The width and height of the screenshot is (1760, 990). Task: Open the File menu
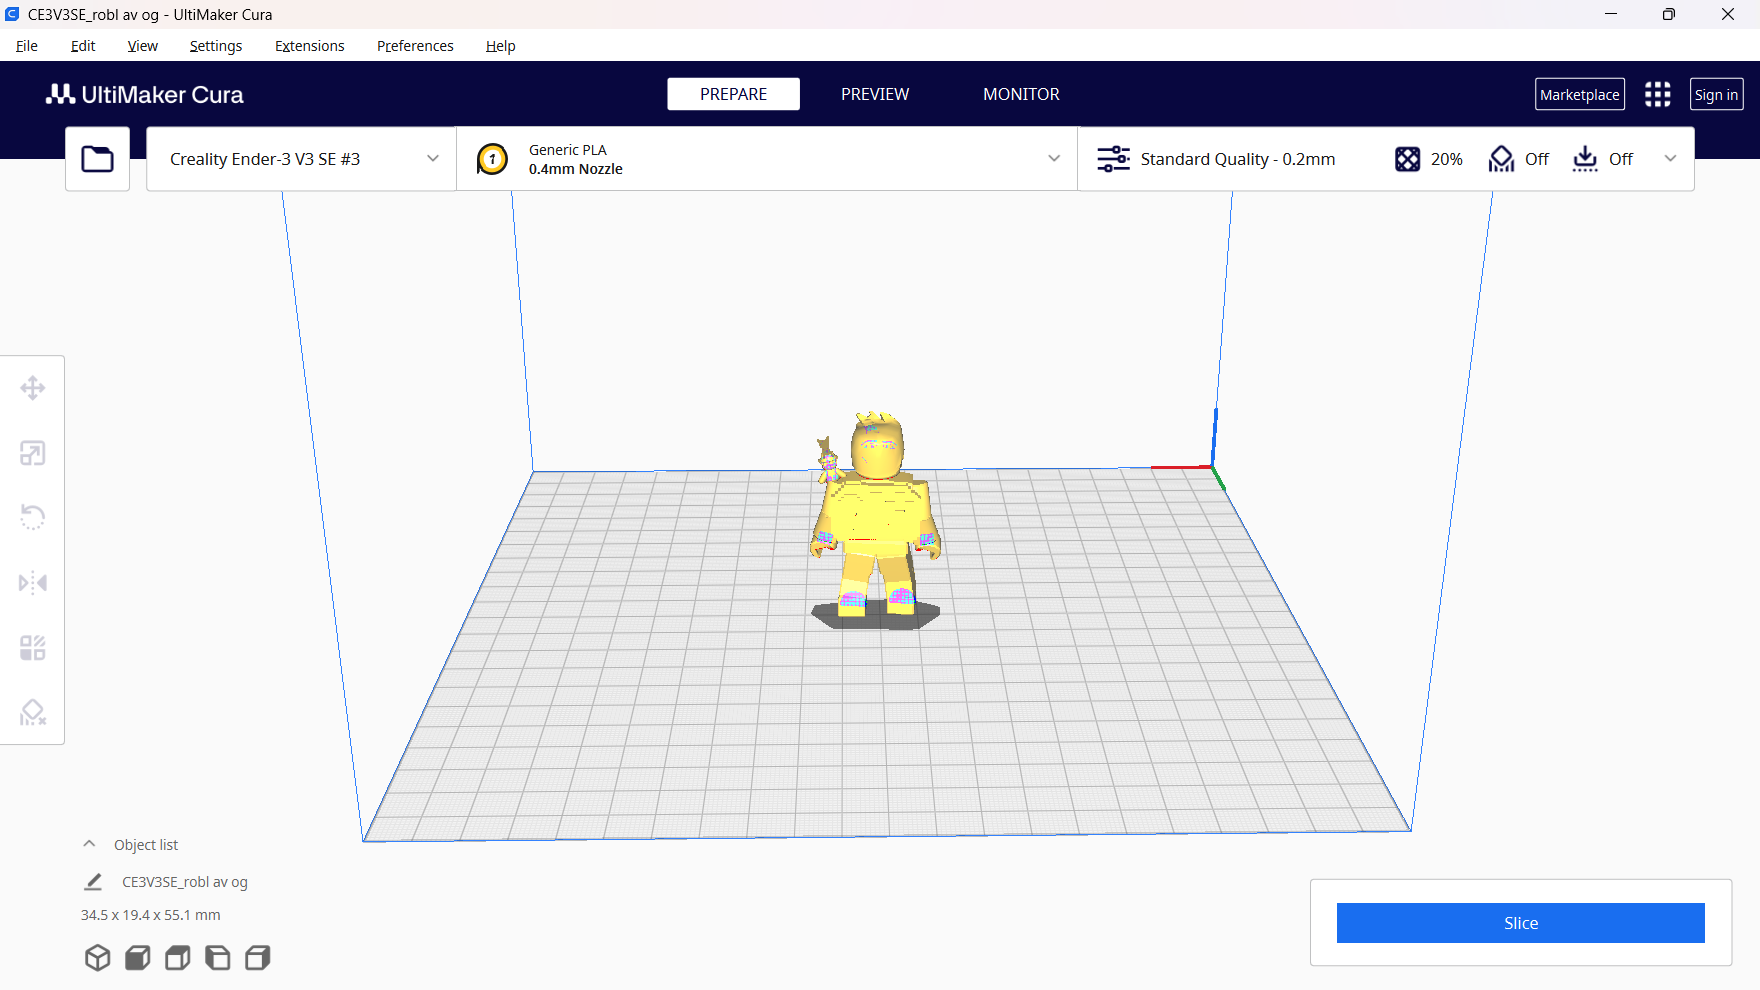pyautogui.click(x=27, y=46)
